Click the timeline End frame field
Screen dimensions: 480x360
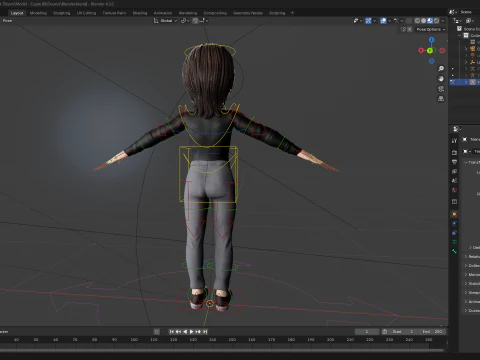tap(432, 332)
